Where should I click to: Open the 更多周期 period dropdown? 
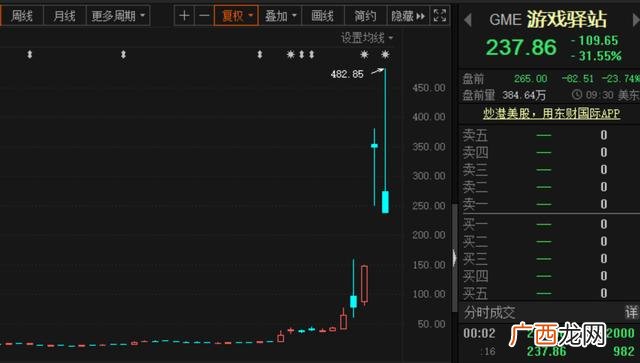click(118, 16)
